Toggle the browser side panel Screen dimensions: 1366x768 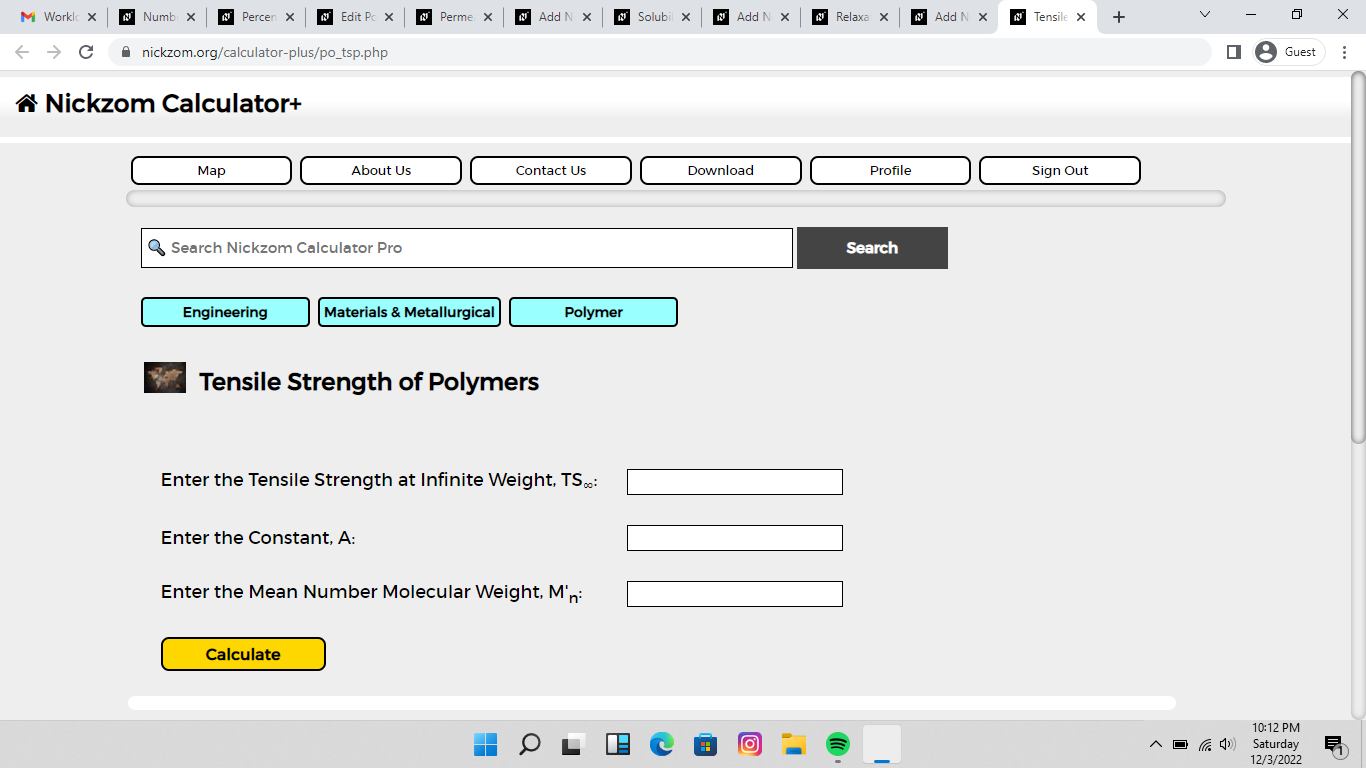click(1234, 52)
